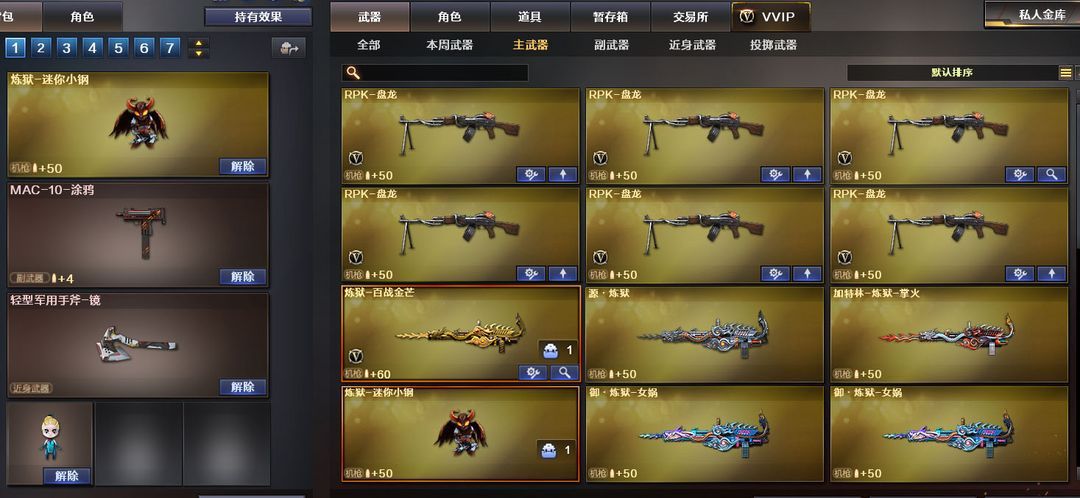Screen dimensions: 1080x498
Task: Click 解除 on the MAC-10-涂鸦 slot
Action: [x=242, y=277]
